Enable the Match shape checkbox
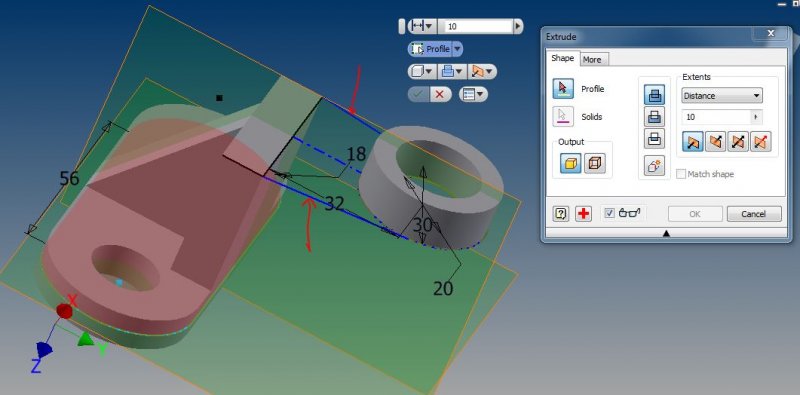The width and height of the screenshot is (800, 395). coord(681,174)
